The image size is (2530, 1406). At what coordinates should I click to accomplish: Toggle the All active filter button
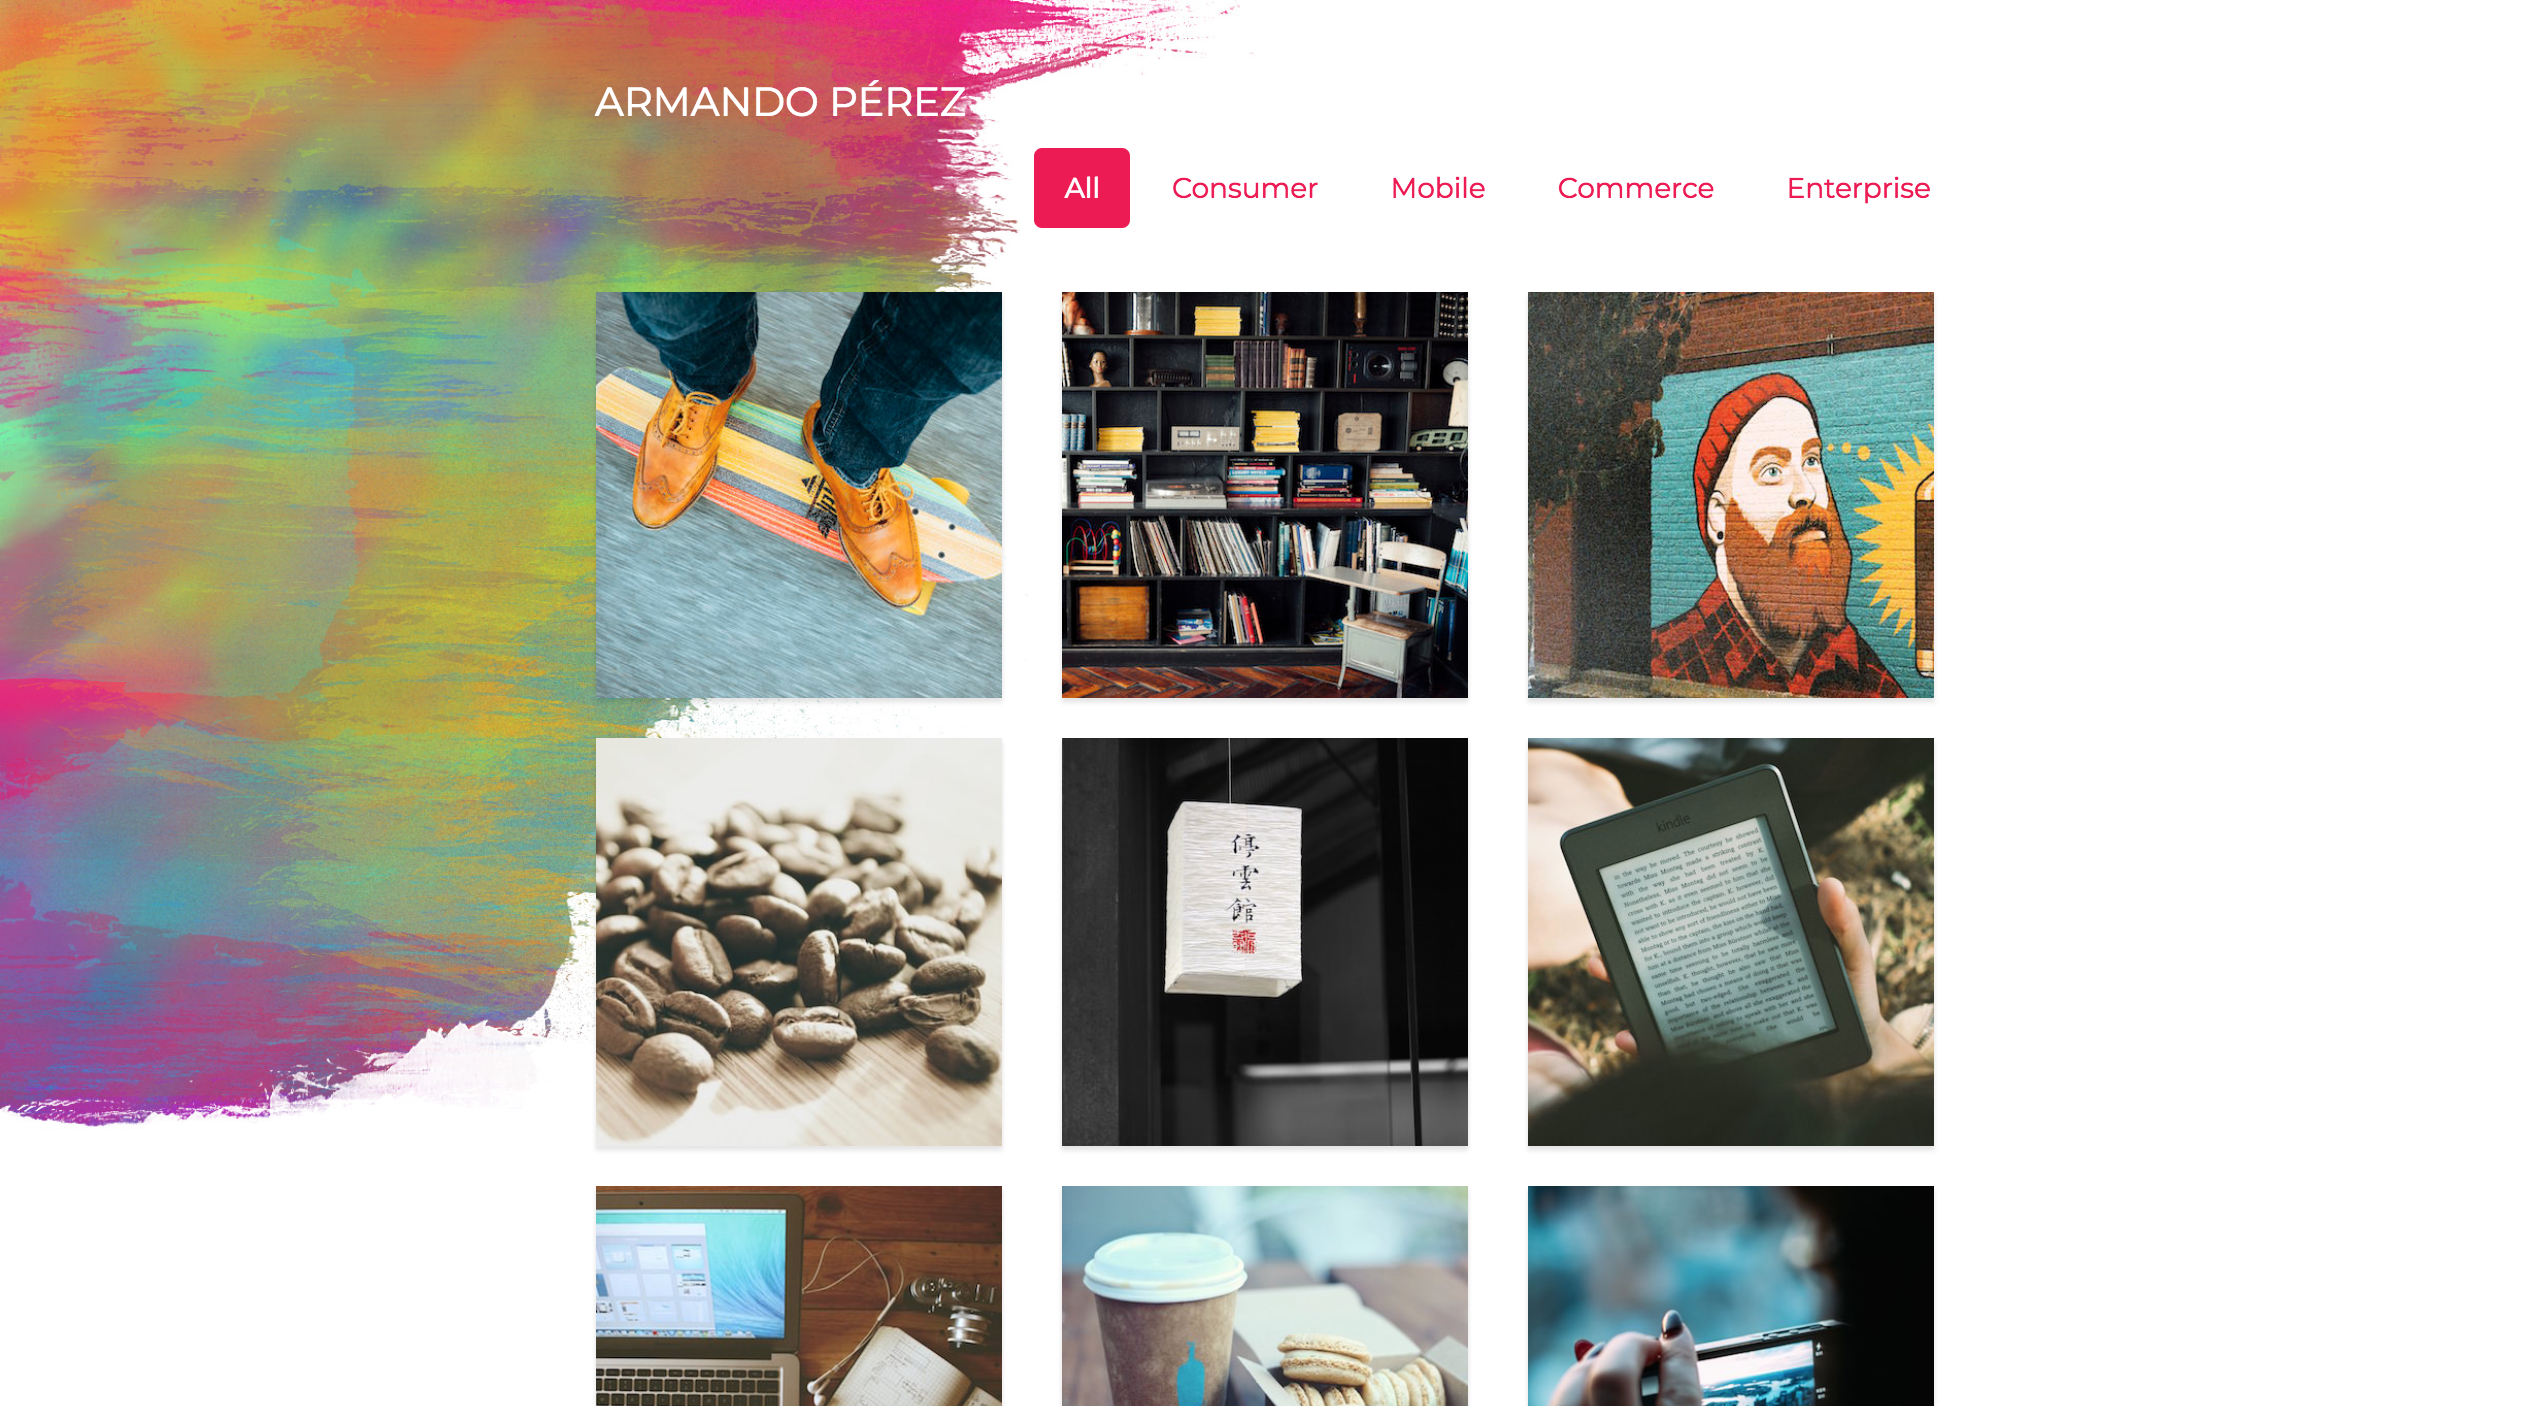click(1082, 187)
